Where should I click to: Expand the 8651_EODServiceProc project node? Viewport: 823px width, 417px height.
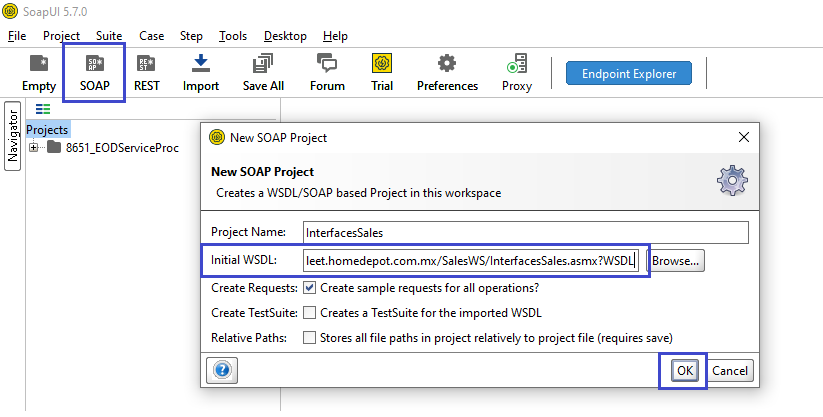click(34, 148)
